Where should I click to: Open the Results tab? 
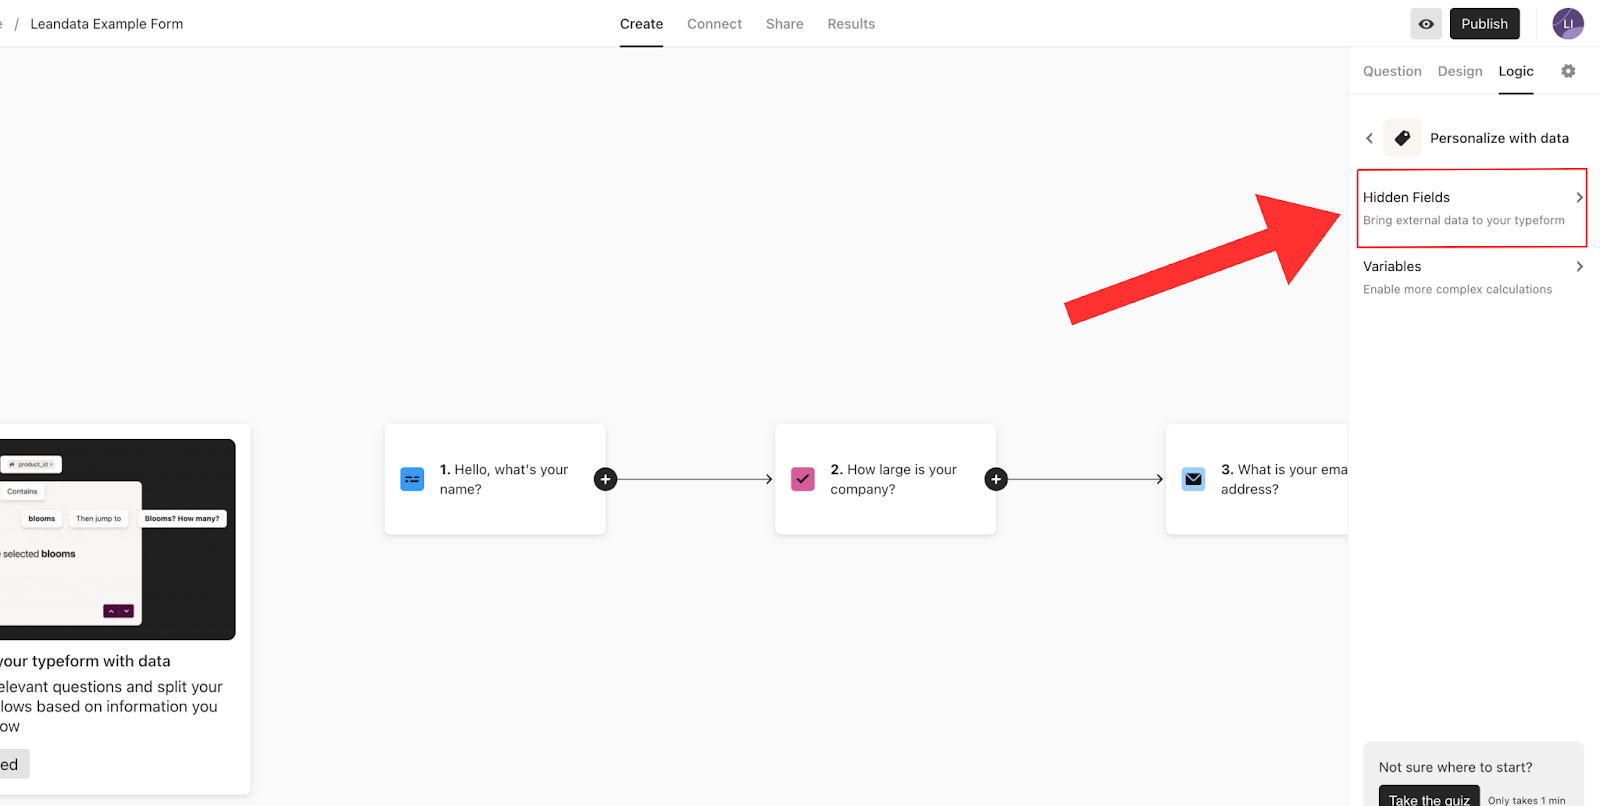851,24
